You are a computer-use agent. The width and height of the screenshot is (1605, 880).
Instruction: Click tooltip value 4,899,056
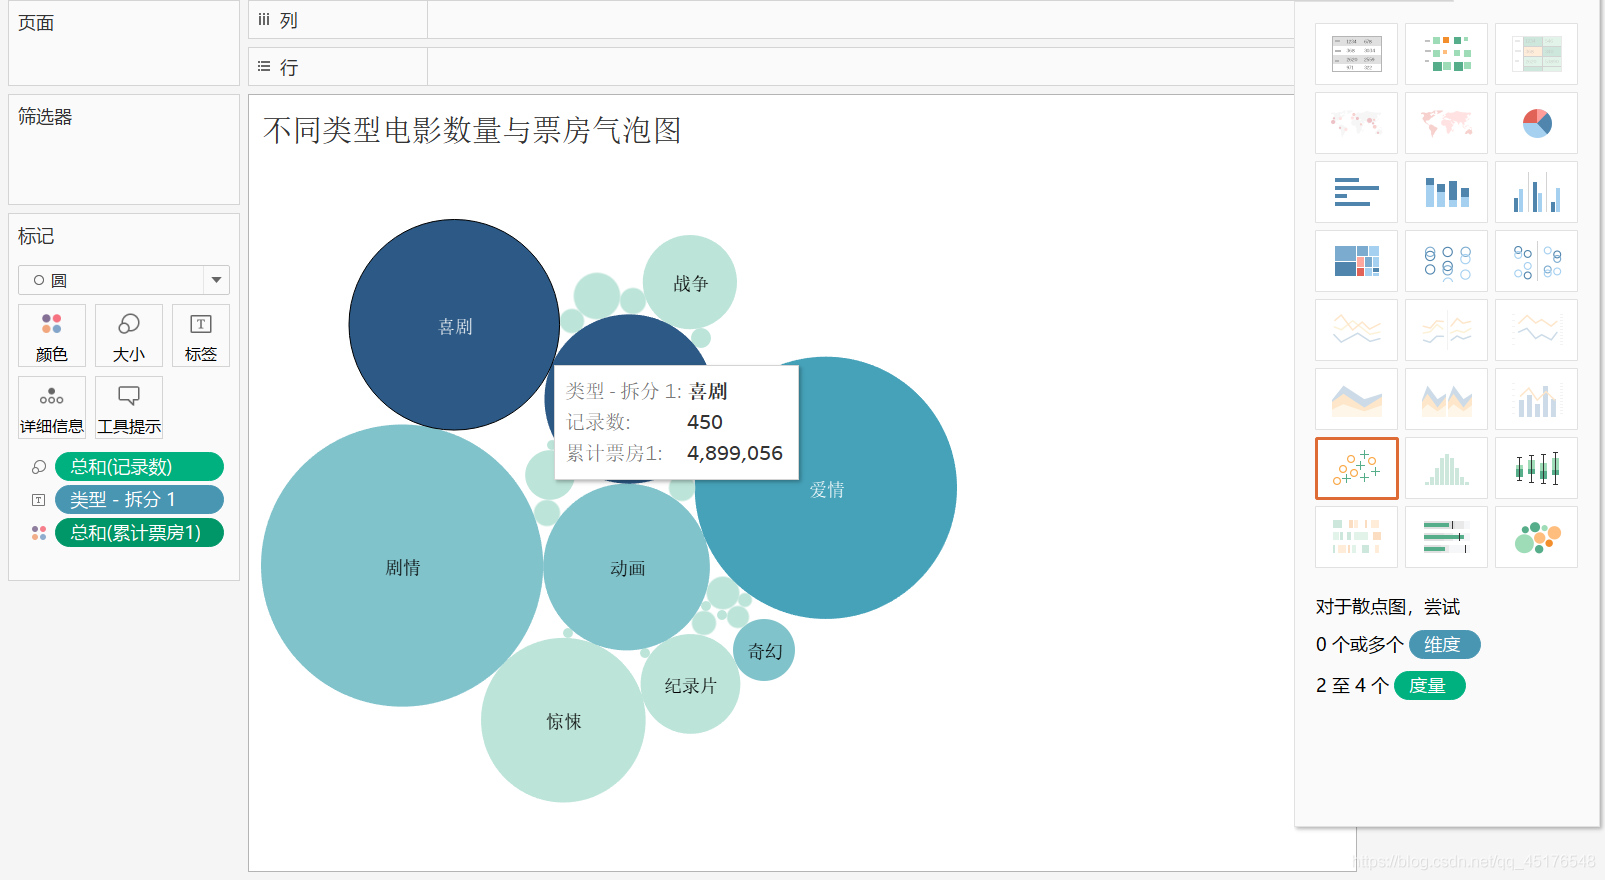735,454
